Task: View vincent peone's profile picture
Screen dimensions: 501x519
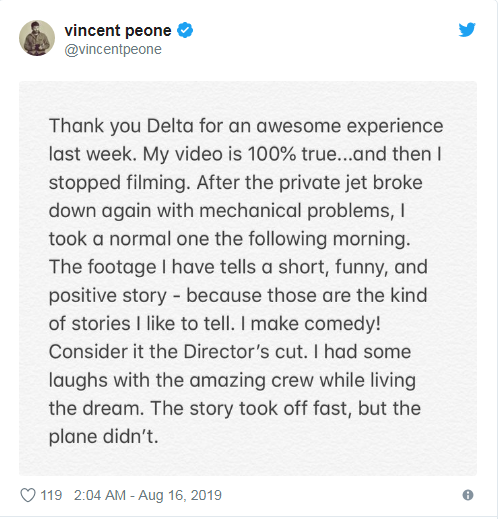Action: (x=37, y=38)
